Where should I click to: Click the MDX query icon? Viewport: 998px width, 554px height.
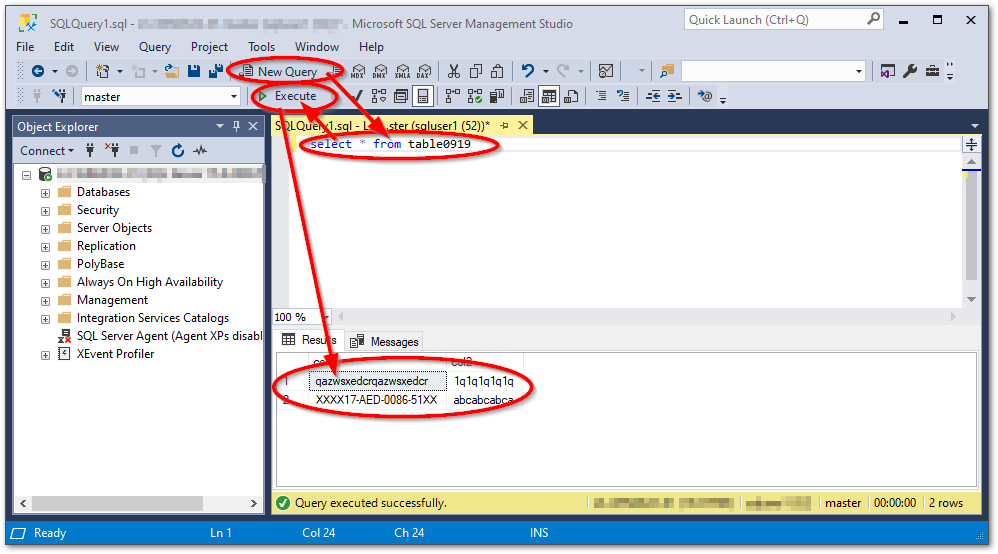click(358, 71)
